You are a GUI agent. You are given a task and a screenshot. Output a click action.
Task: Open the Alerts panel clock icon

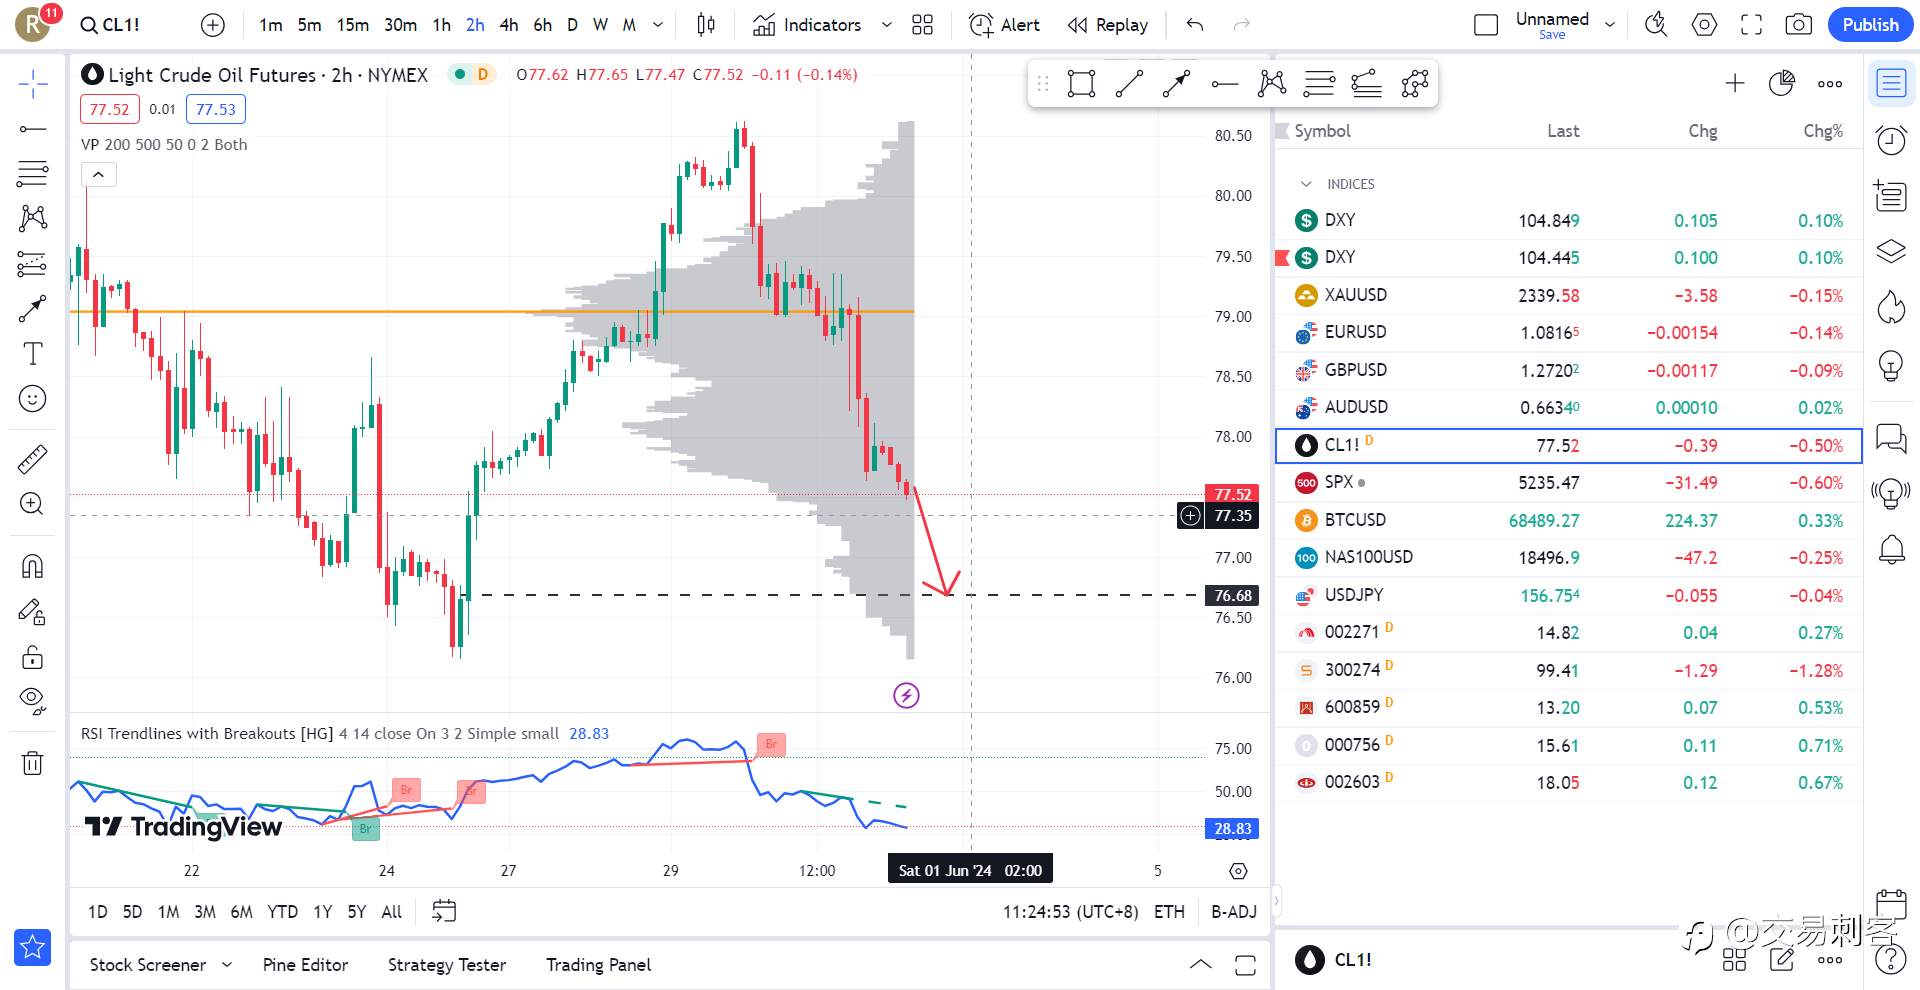(1891, 140)
